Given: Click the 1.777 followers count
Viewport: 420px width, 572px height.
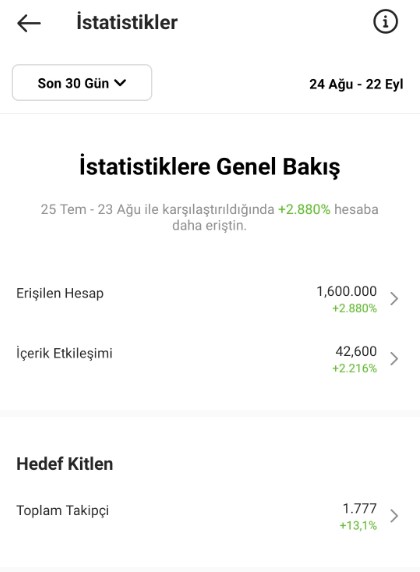Looking at the screenshot, I should [x=359, y=508].
